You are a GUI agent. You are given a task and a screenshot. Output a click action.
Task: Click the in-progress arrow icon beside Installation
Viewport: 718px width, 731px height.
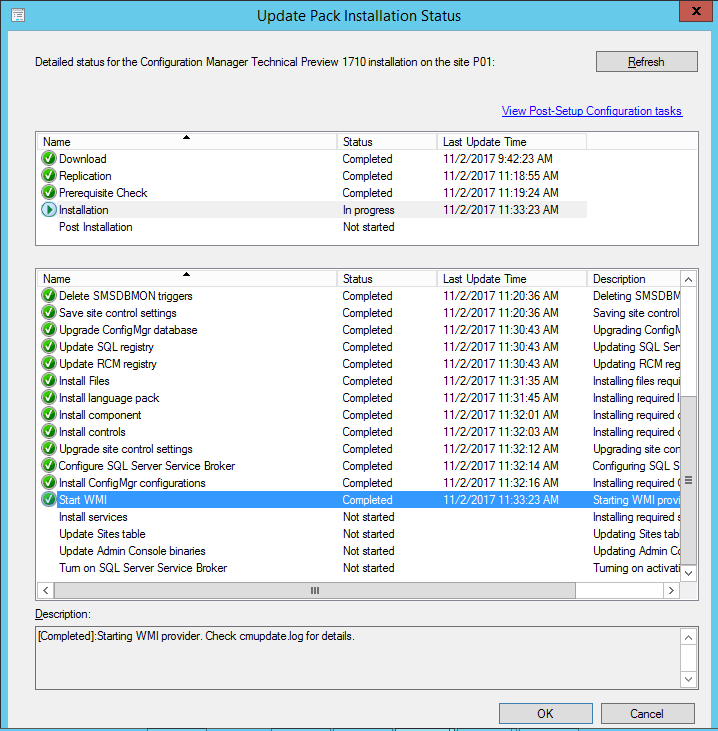tap(48, 210)
